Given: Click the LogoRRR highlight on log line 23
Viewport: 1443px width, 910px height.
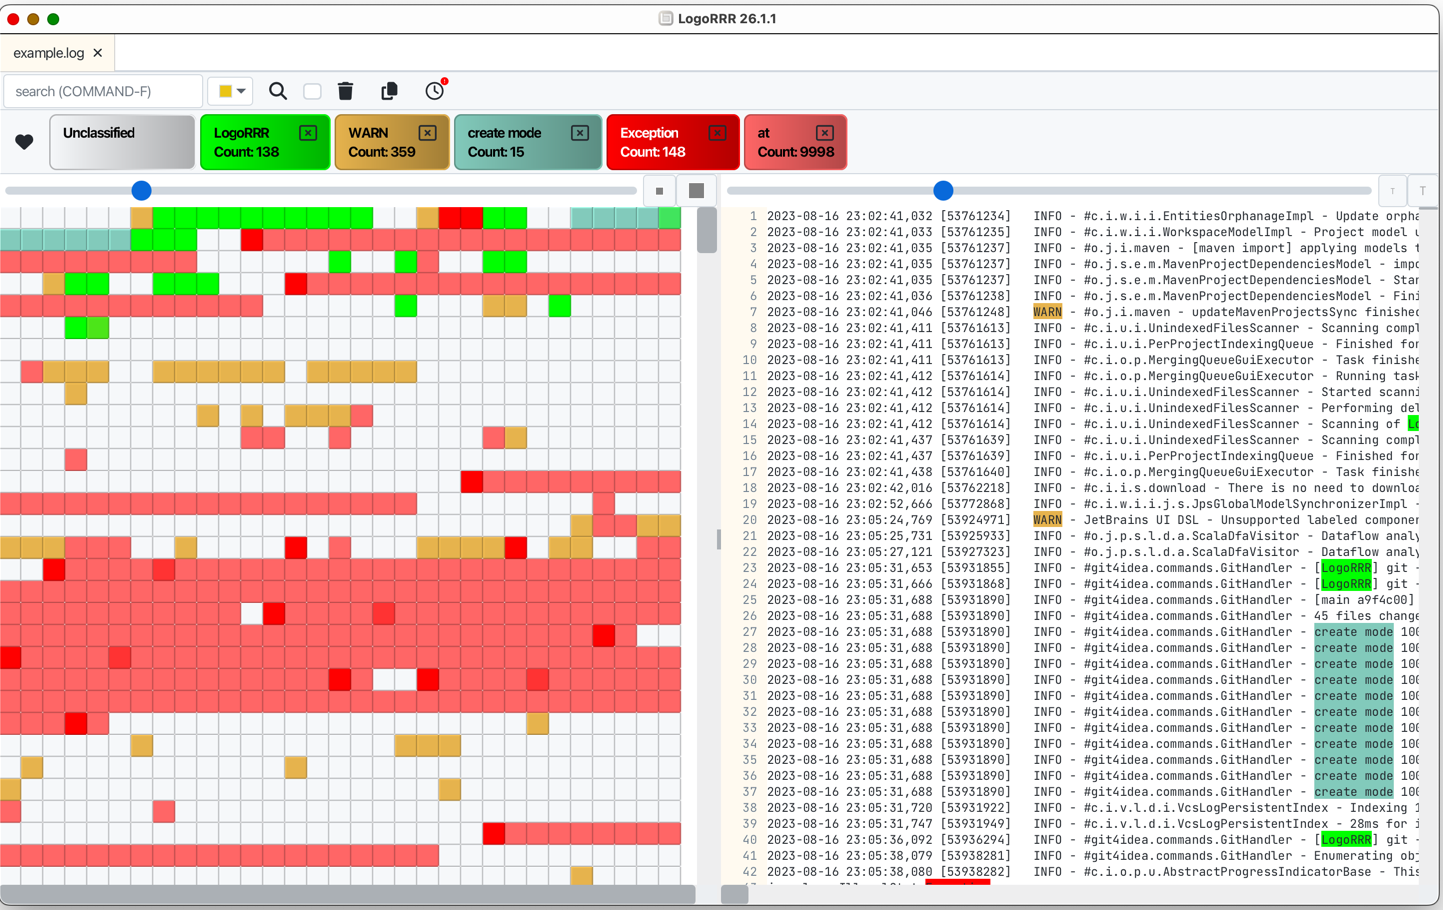Looking at the screenshot, I should coord(1346,568).
